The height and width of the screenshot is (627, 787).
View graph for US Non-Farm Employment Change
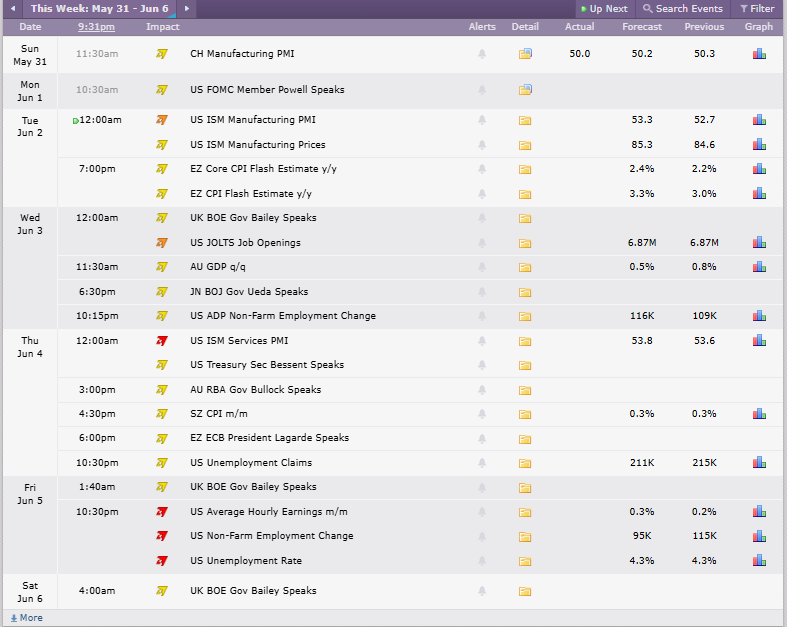point(759,536)
